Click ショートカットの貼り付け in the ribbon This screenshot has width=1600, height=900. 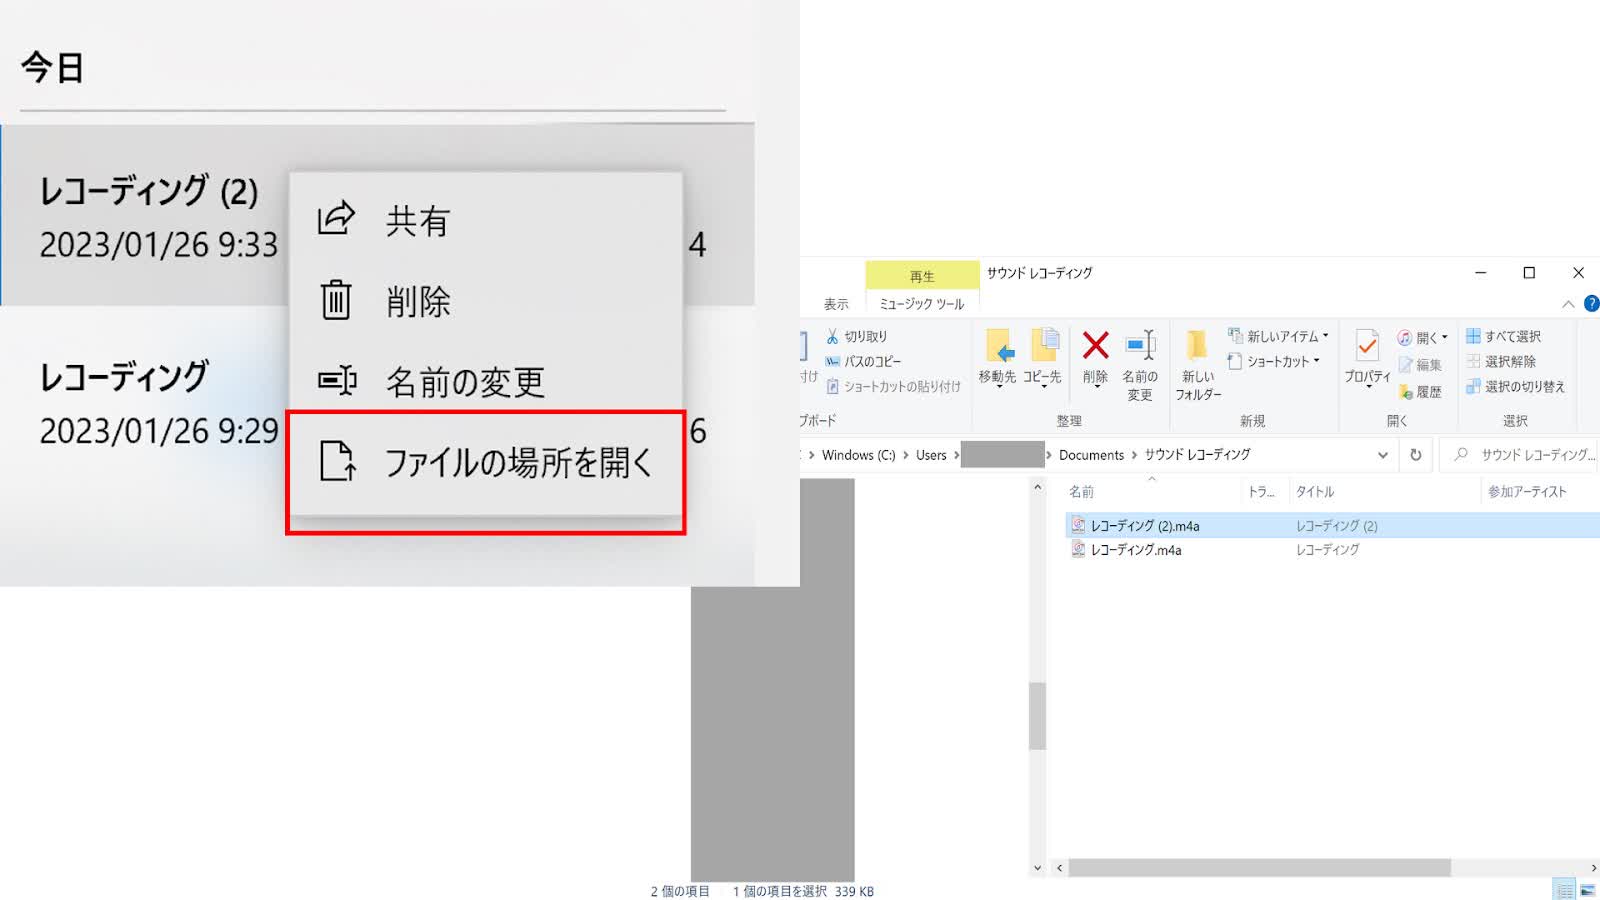pyautogui.click(x=893, y=386)
